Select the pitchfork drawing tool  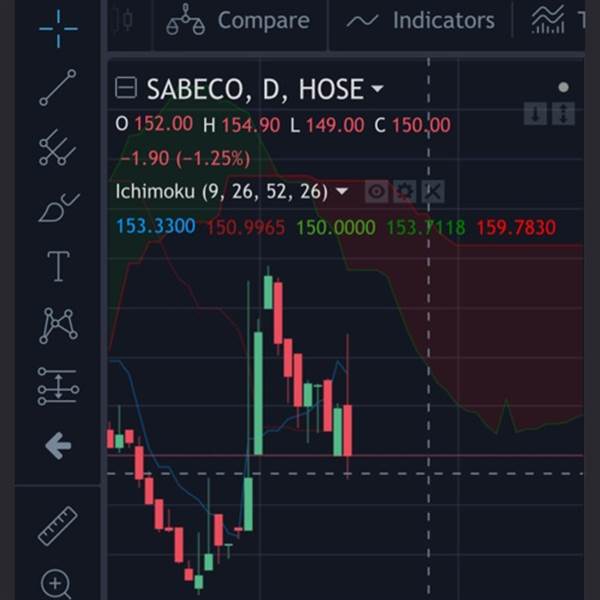click(57, 147)
